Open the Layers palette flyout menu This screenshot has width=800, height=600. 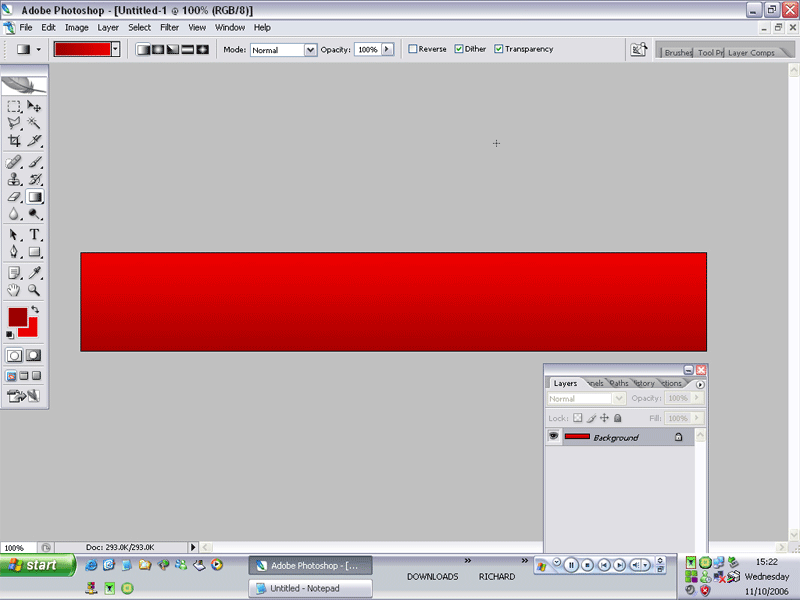[x=700, y=384]
